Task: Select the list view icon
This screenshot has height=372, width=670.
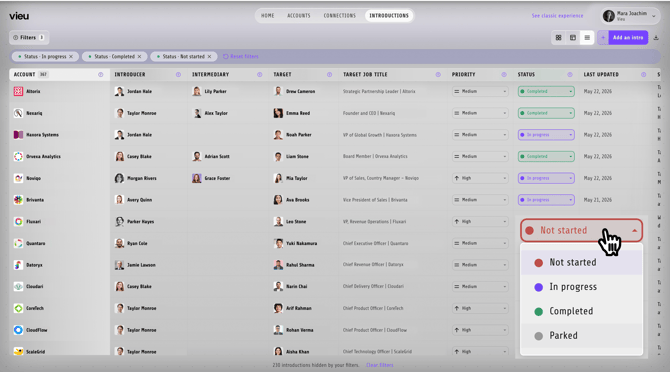Action: click(x=587, y=38)
